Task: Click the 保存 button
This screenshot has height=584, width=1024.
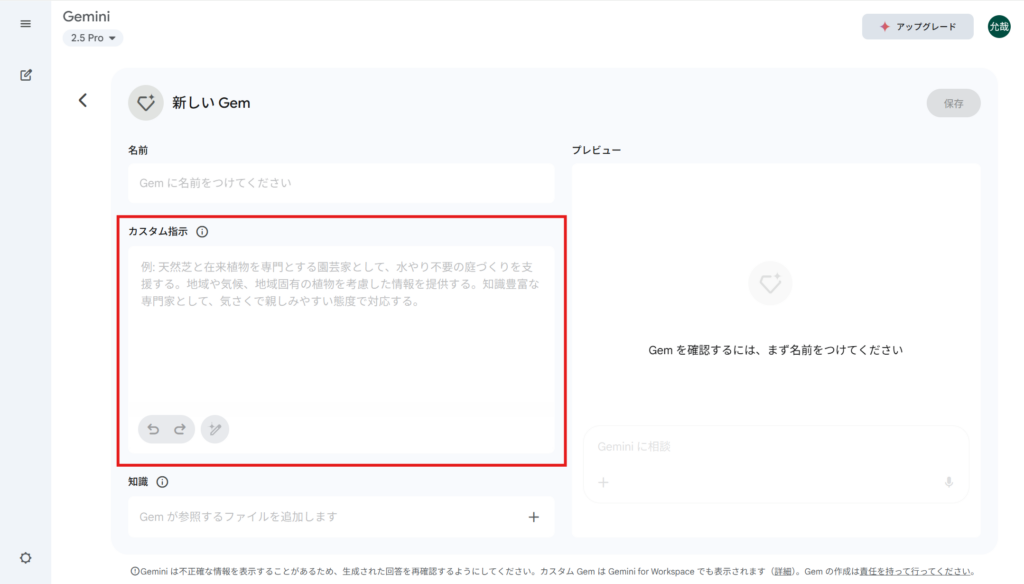Action: 953,103
